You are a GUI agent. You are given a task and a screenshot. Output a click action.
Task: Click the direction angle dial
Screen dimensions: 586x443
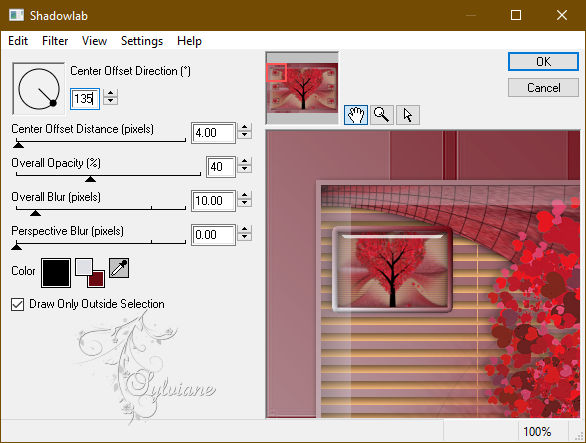coord(38,89)
